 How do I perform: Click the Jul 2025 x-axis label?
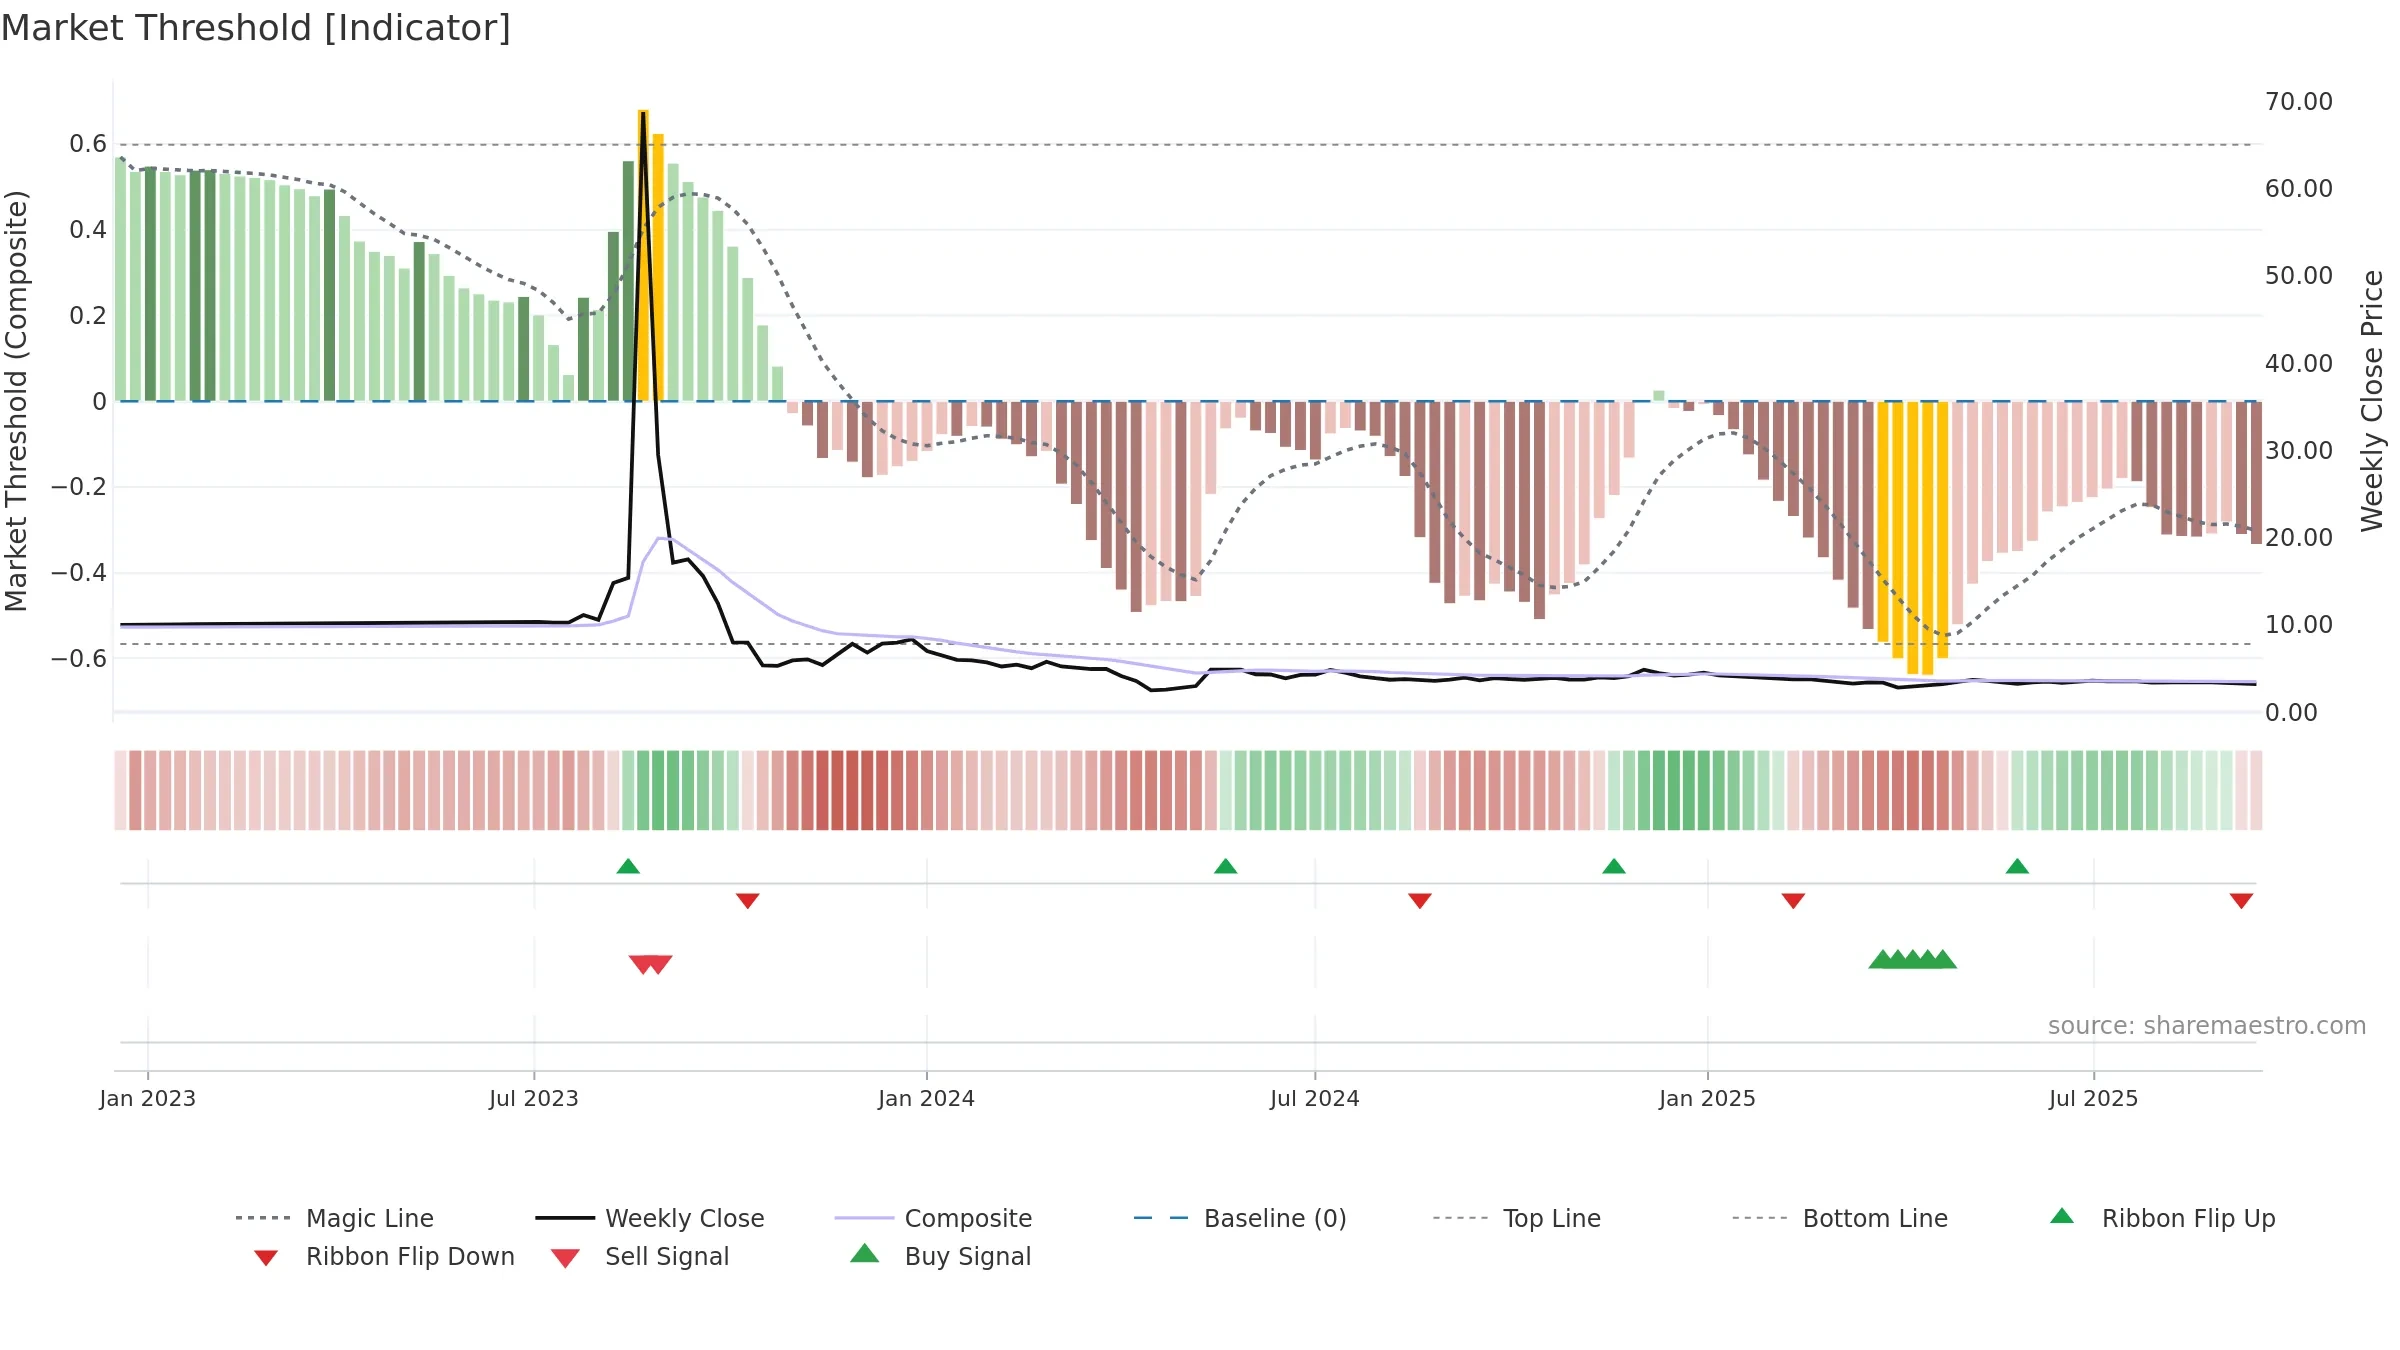coord(2094,1098)
